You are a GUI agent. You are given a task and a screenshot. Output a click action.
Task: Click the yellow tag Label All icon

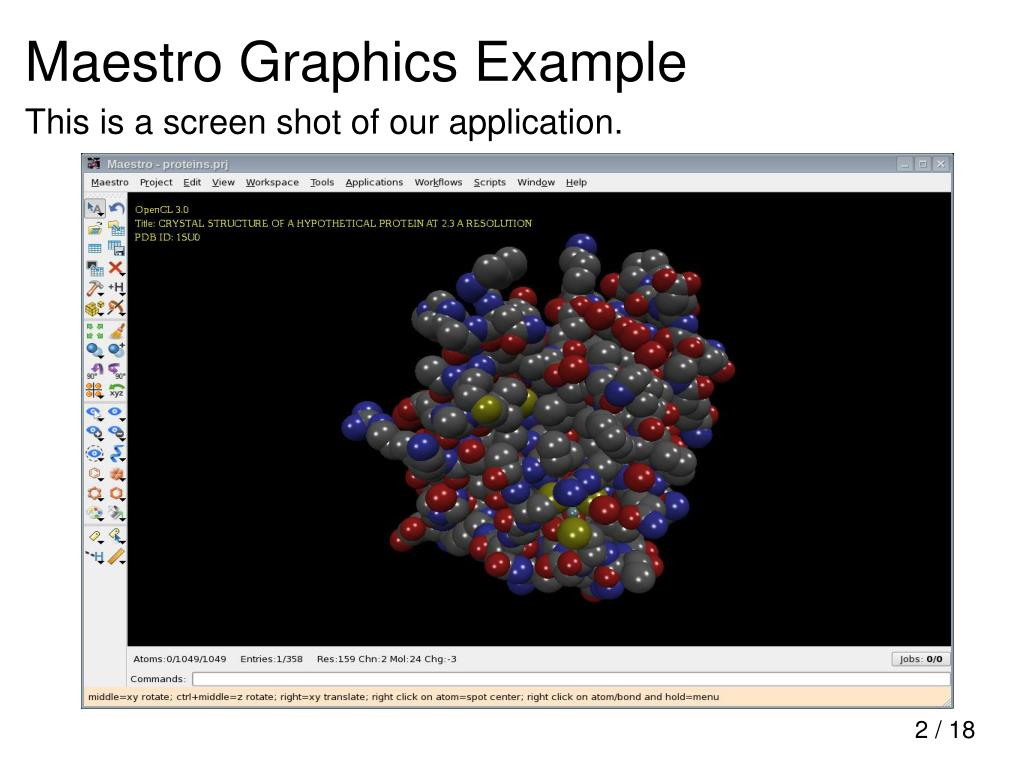[x=95, y=536]
